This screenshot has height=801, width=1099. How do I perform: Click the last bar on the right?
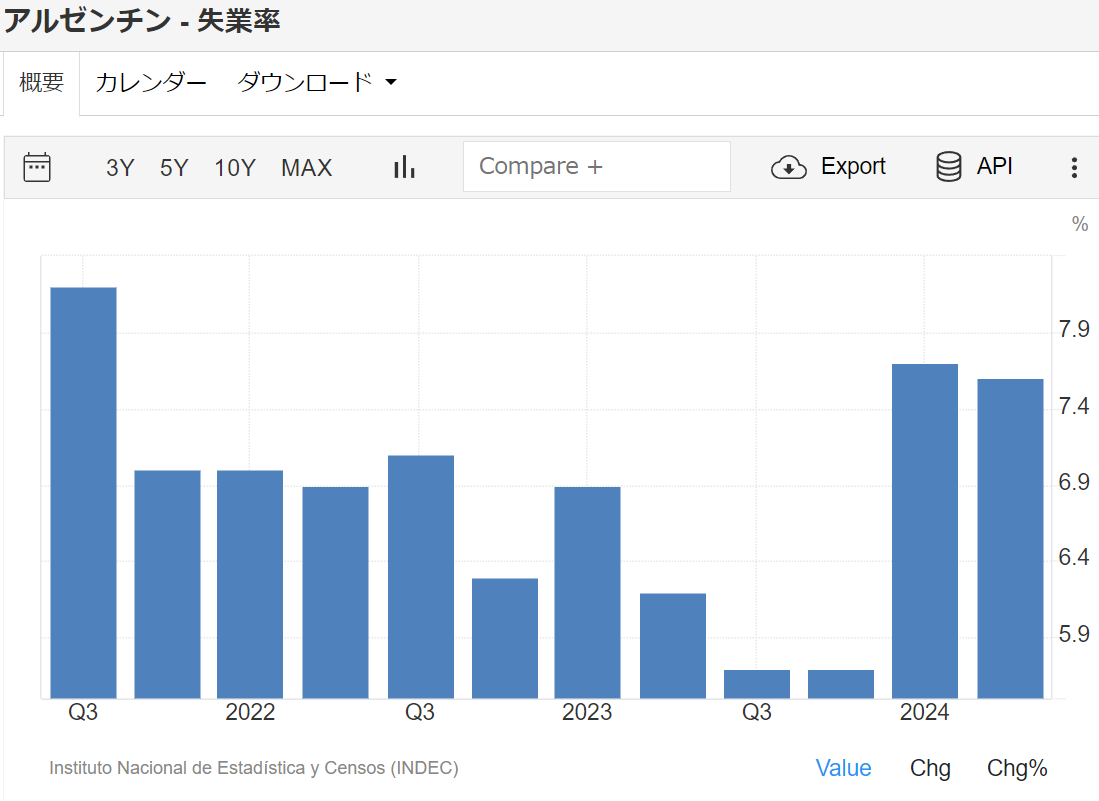click(1010, 538)
